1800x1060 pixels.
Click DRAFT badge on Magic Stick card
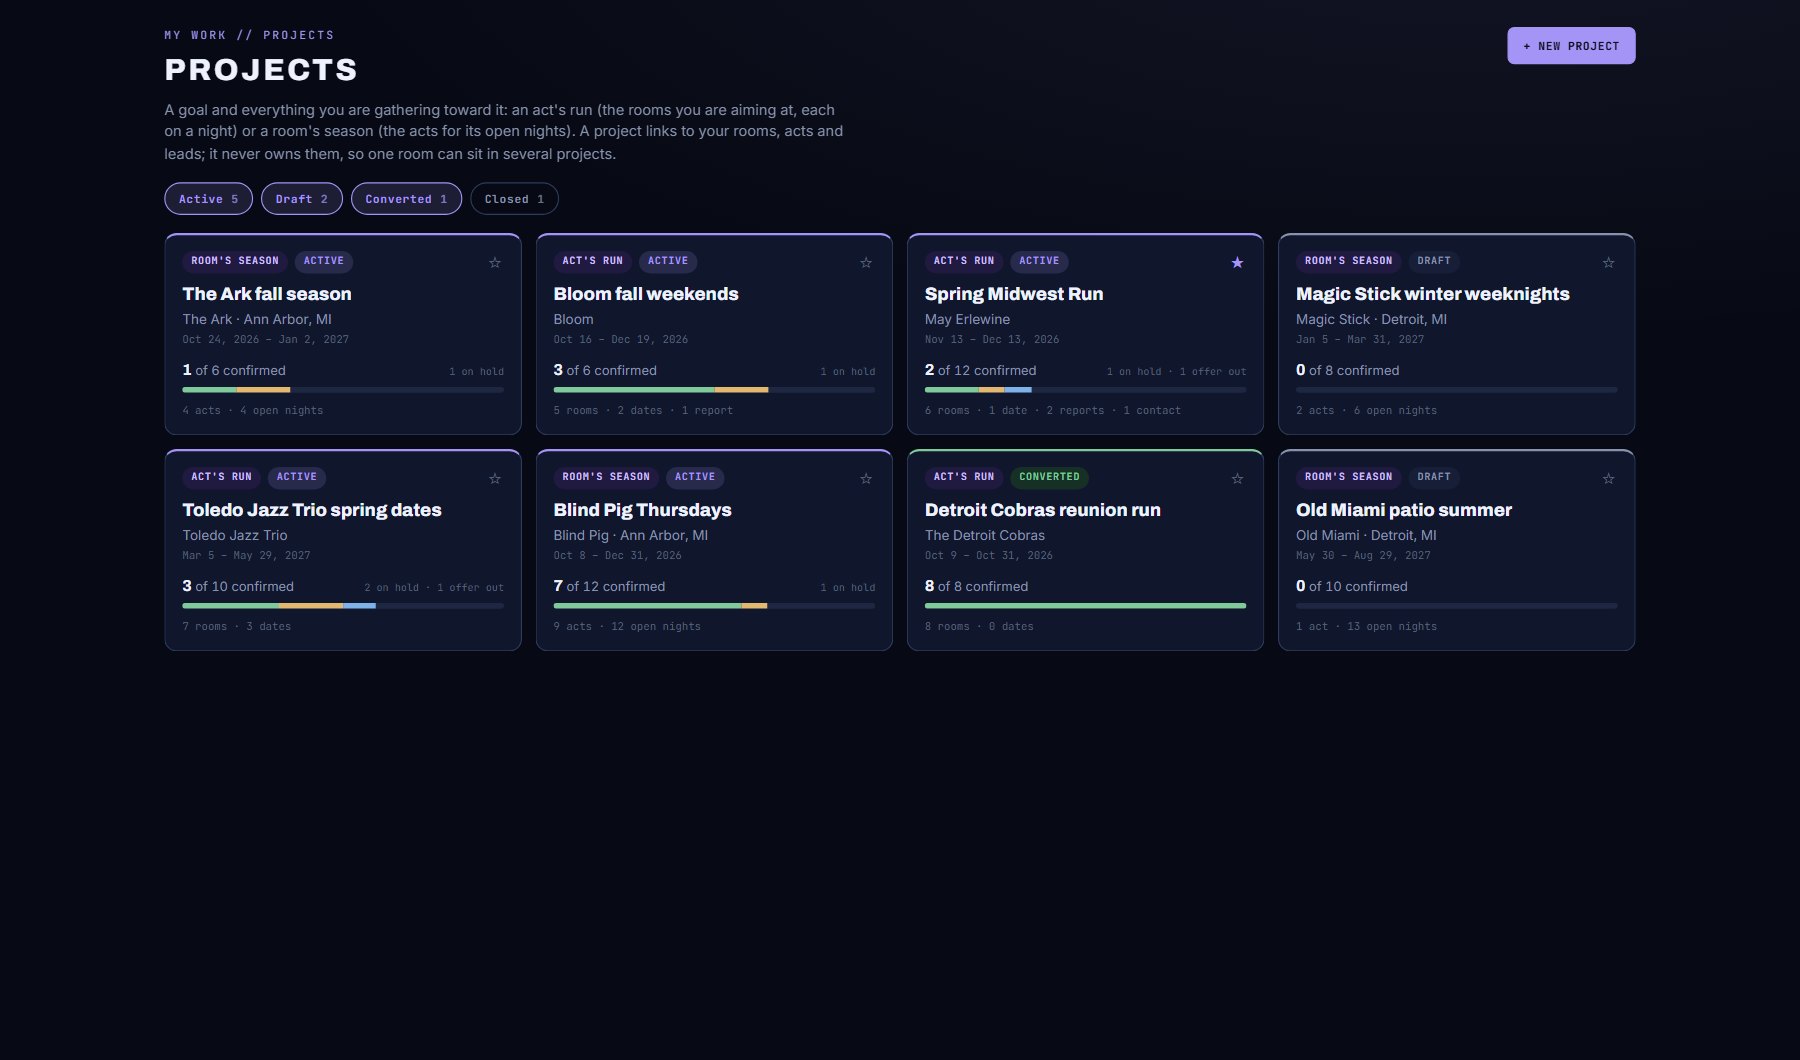1433,261
